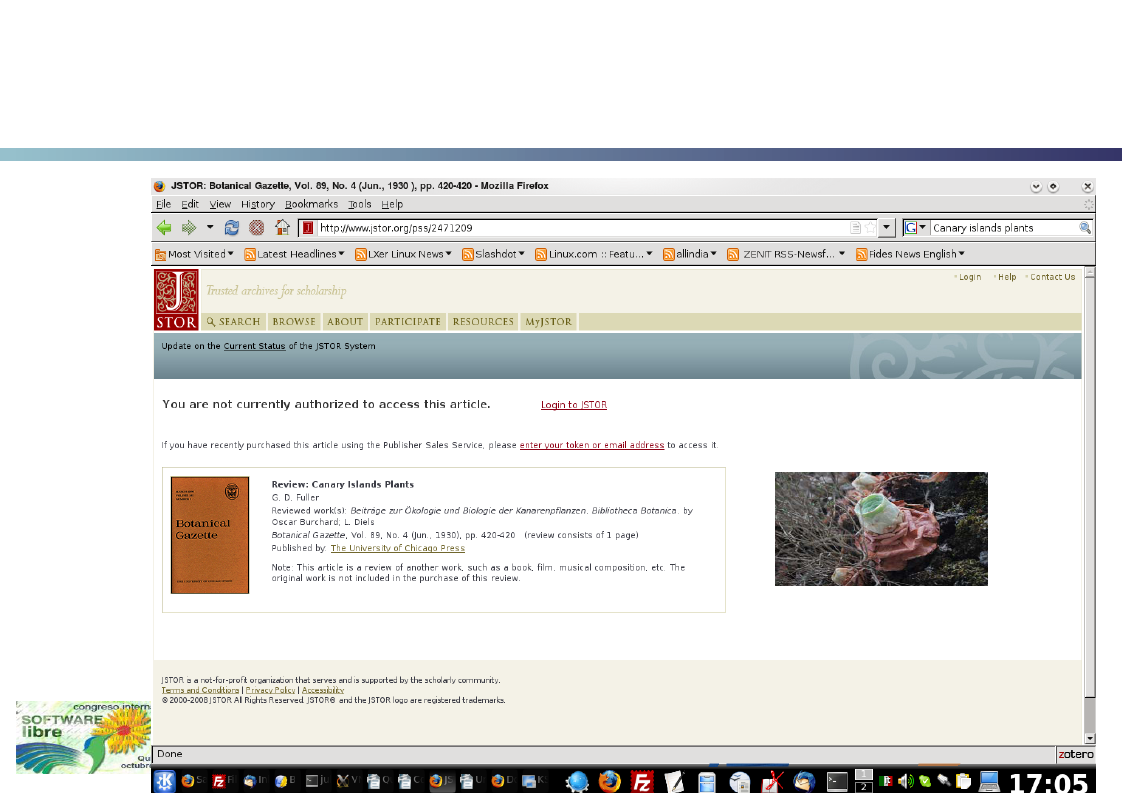Open JSTOR RESOURCES tab
The image size is (1123, 794).
point(483,322)
